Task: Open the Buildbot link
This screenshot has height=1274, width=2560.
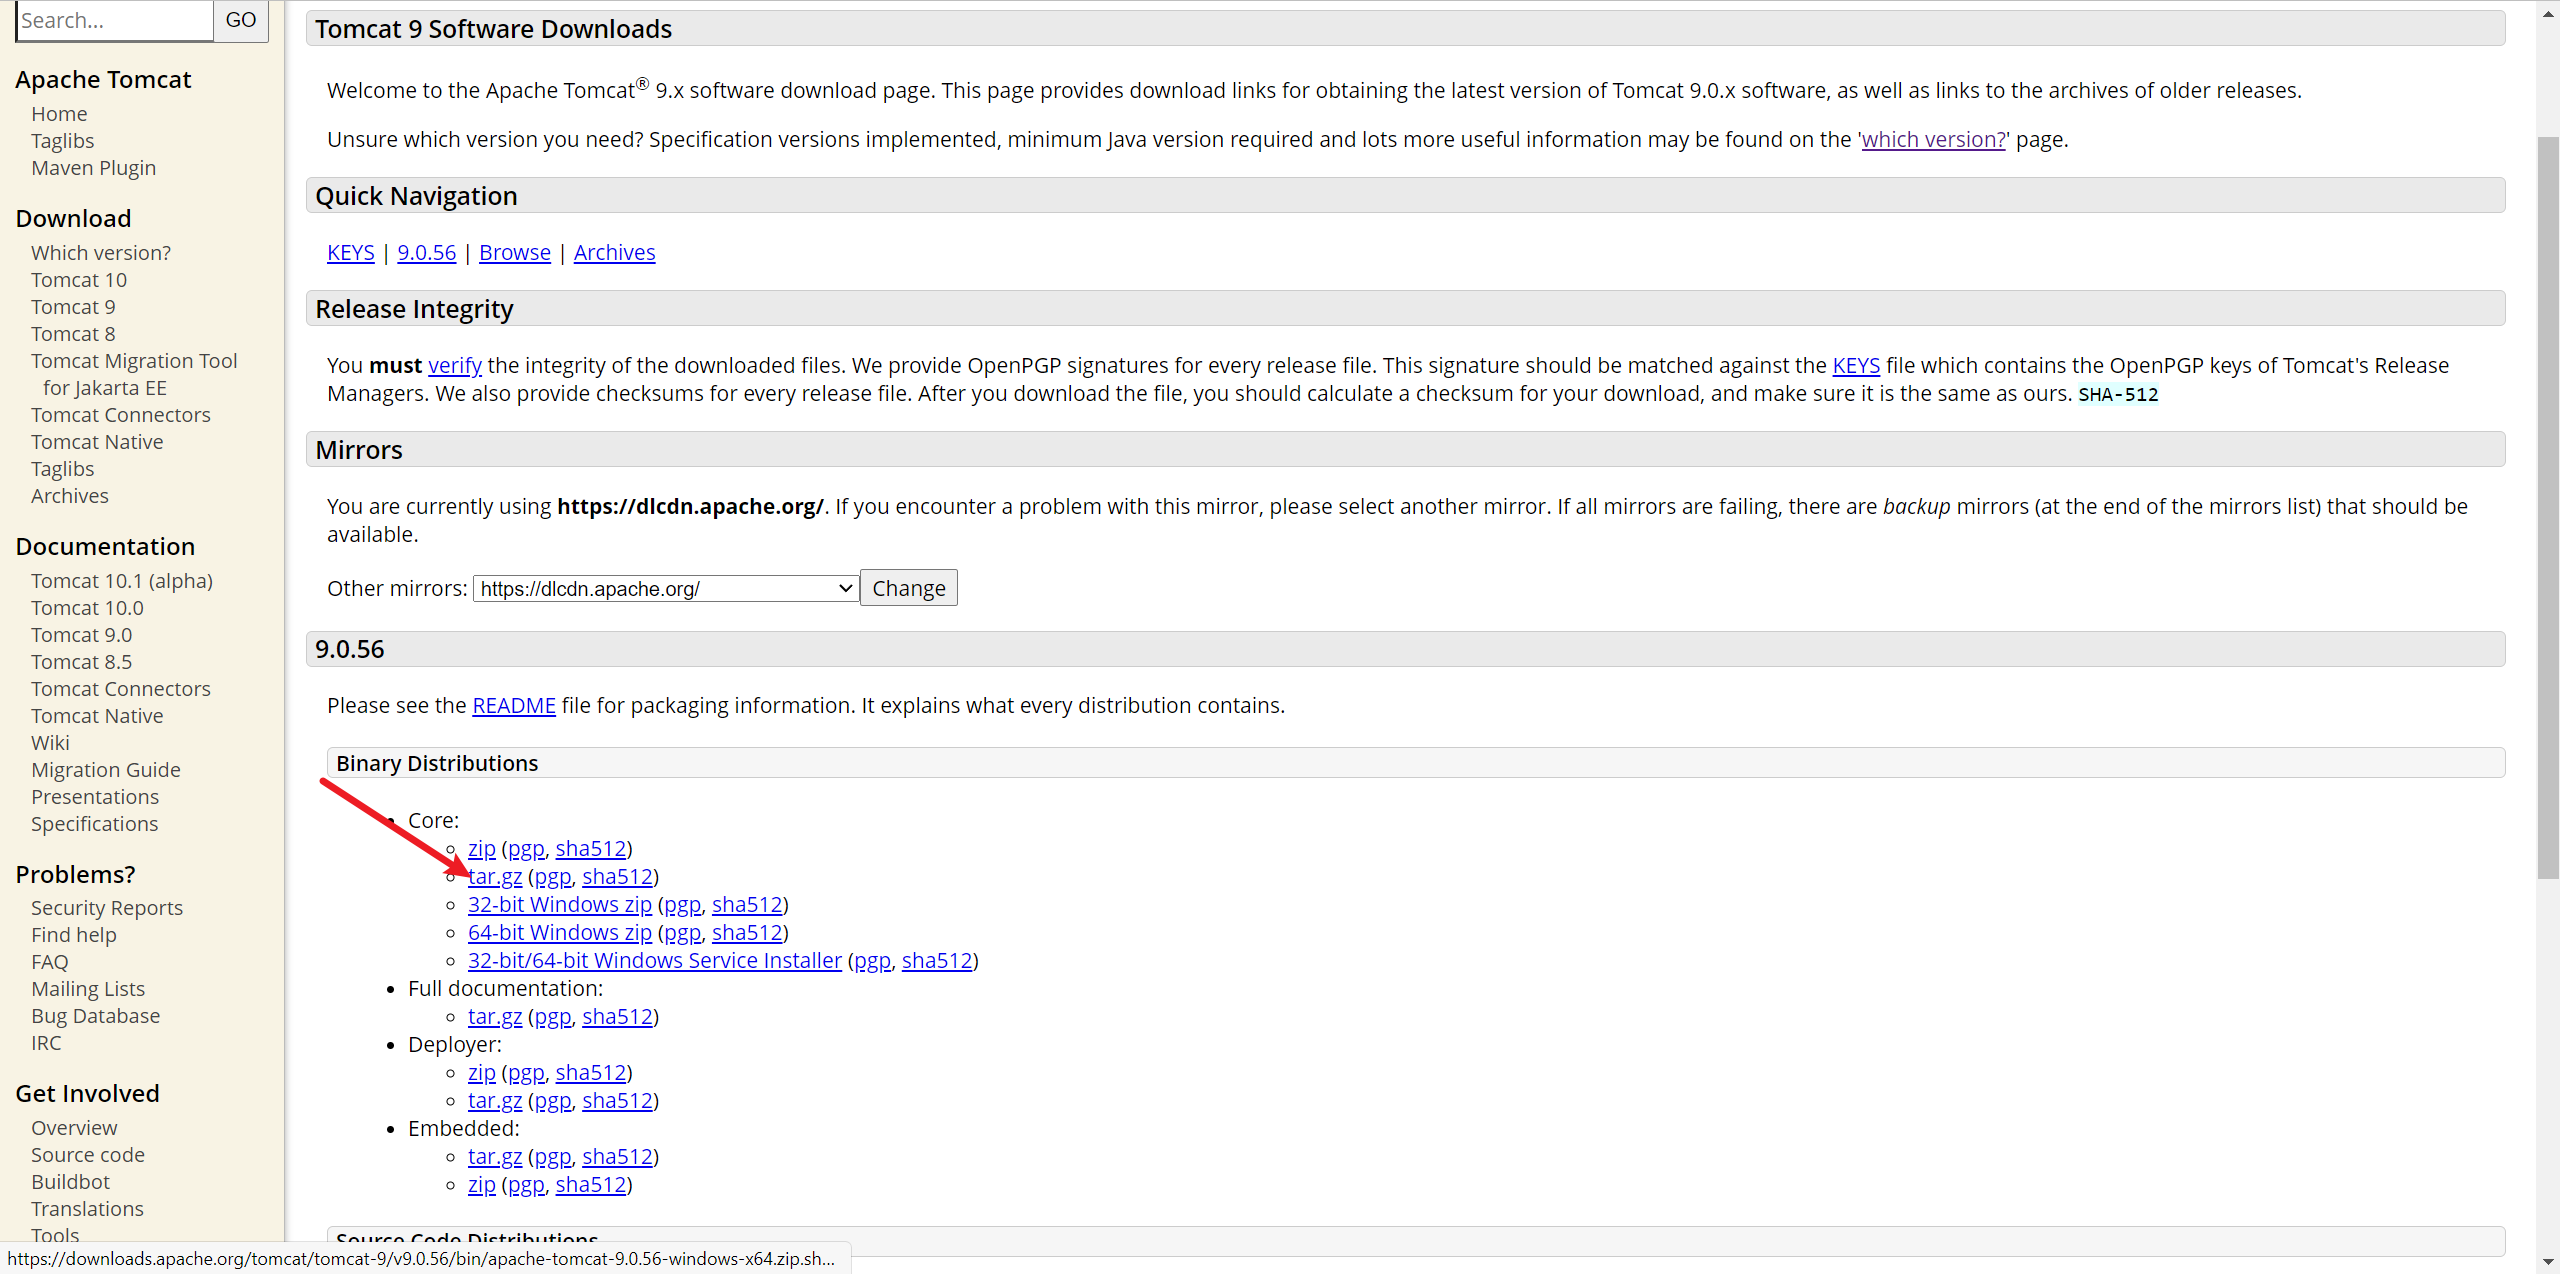Action: [70, 1182]
